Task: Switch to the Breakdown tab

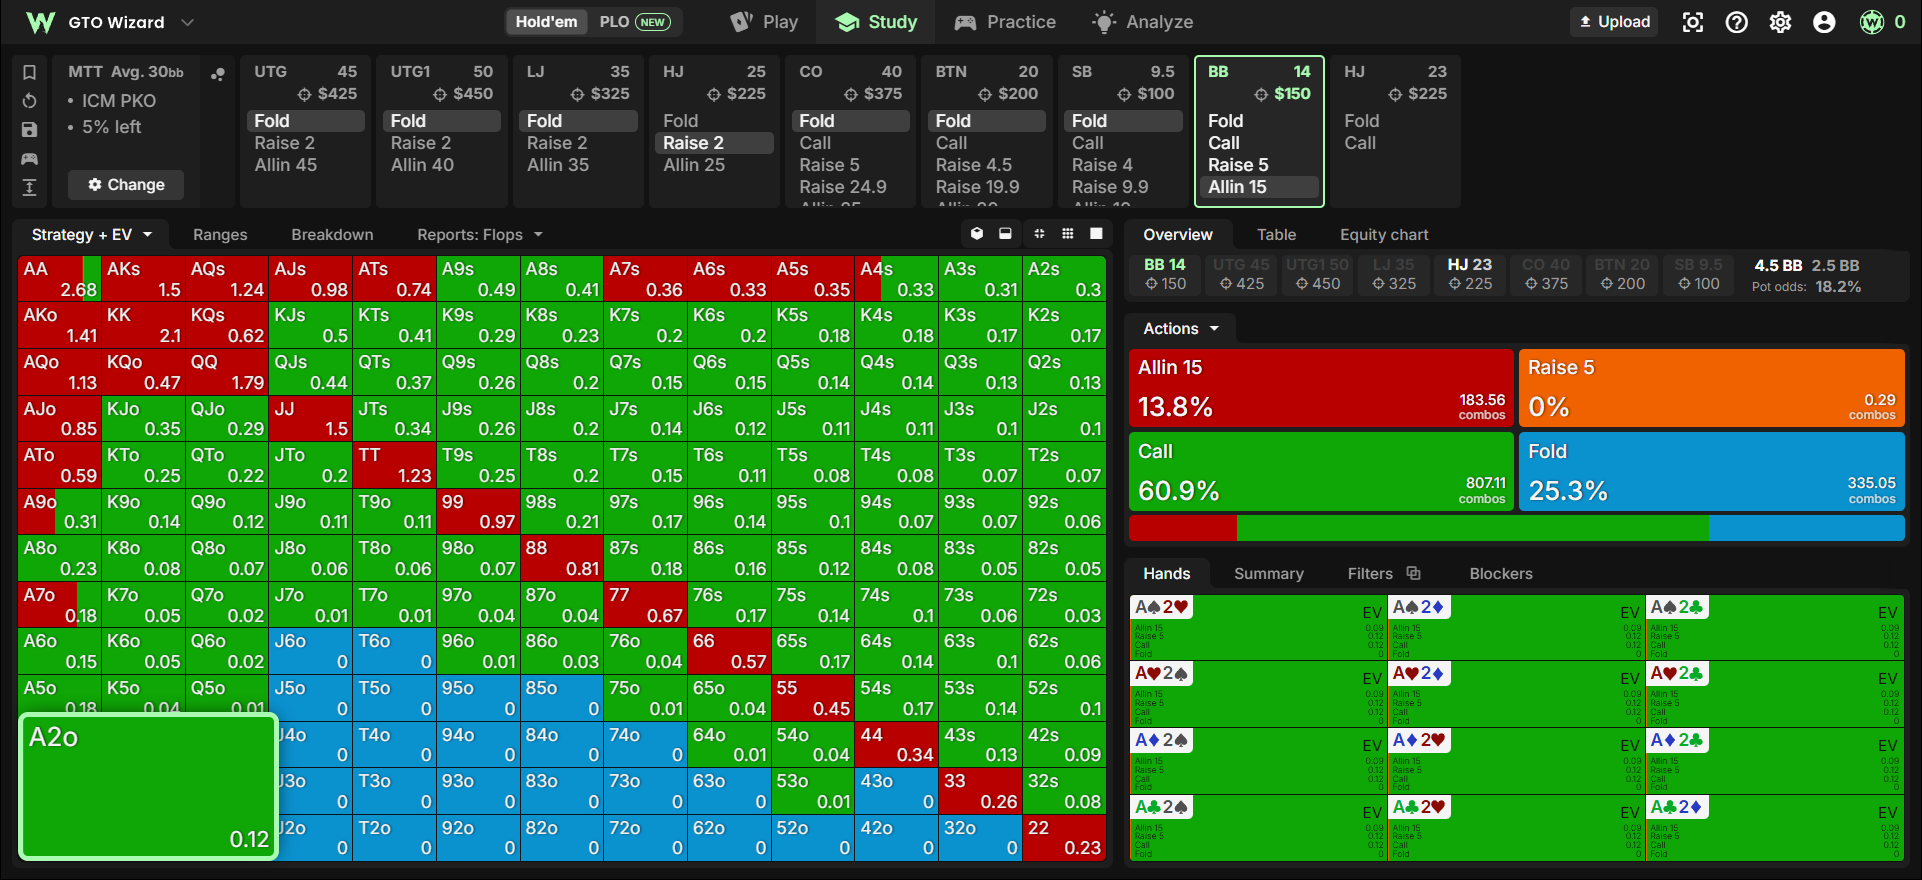Action: 332,235
